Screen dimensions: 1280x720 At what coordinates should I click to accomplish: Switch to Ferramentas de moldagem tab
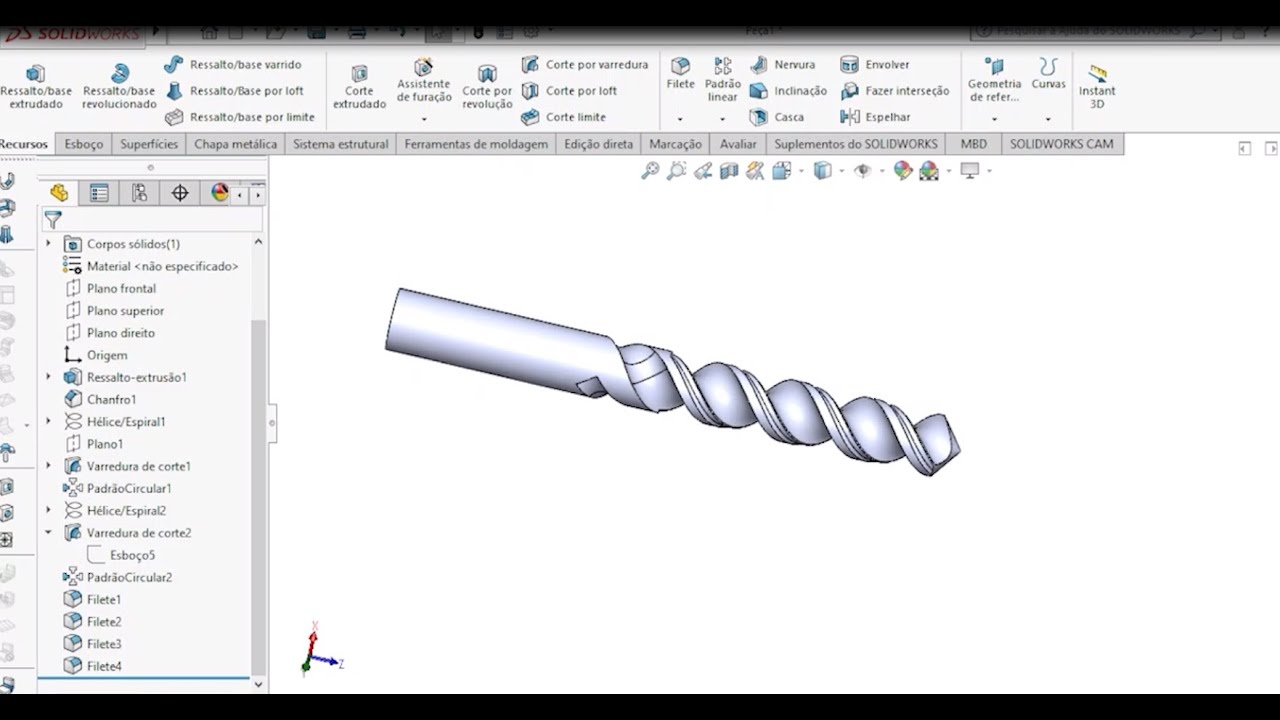[x=476, y=144]
